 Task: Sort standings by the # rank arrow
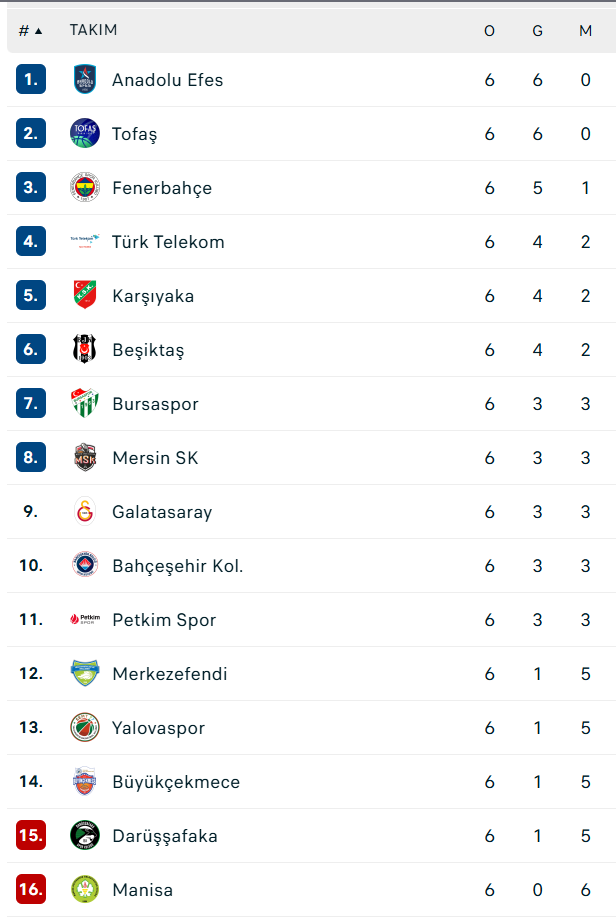pyautogui.click(x=30, y=30)
